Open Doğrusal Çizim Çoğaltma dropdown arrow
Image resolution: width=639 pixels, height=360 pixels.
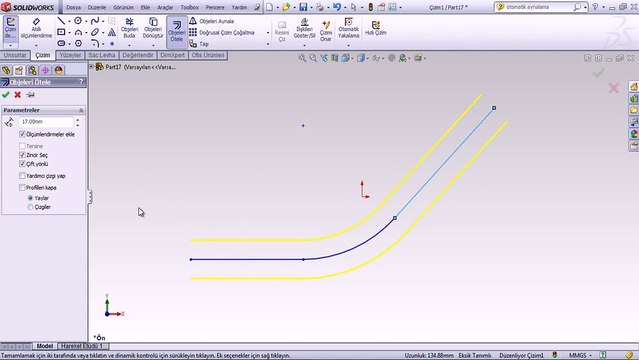tap(268, 33)
